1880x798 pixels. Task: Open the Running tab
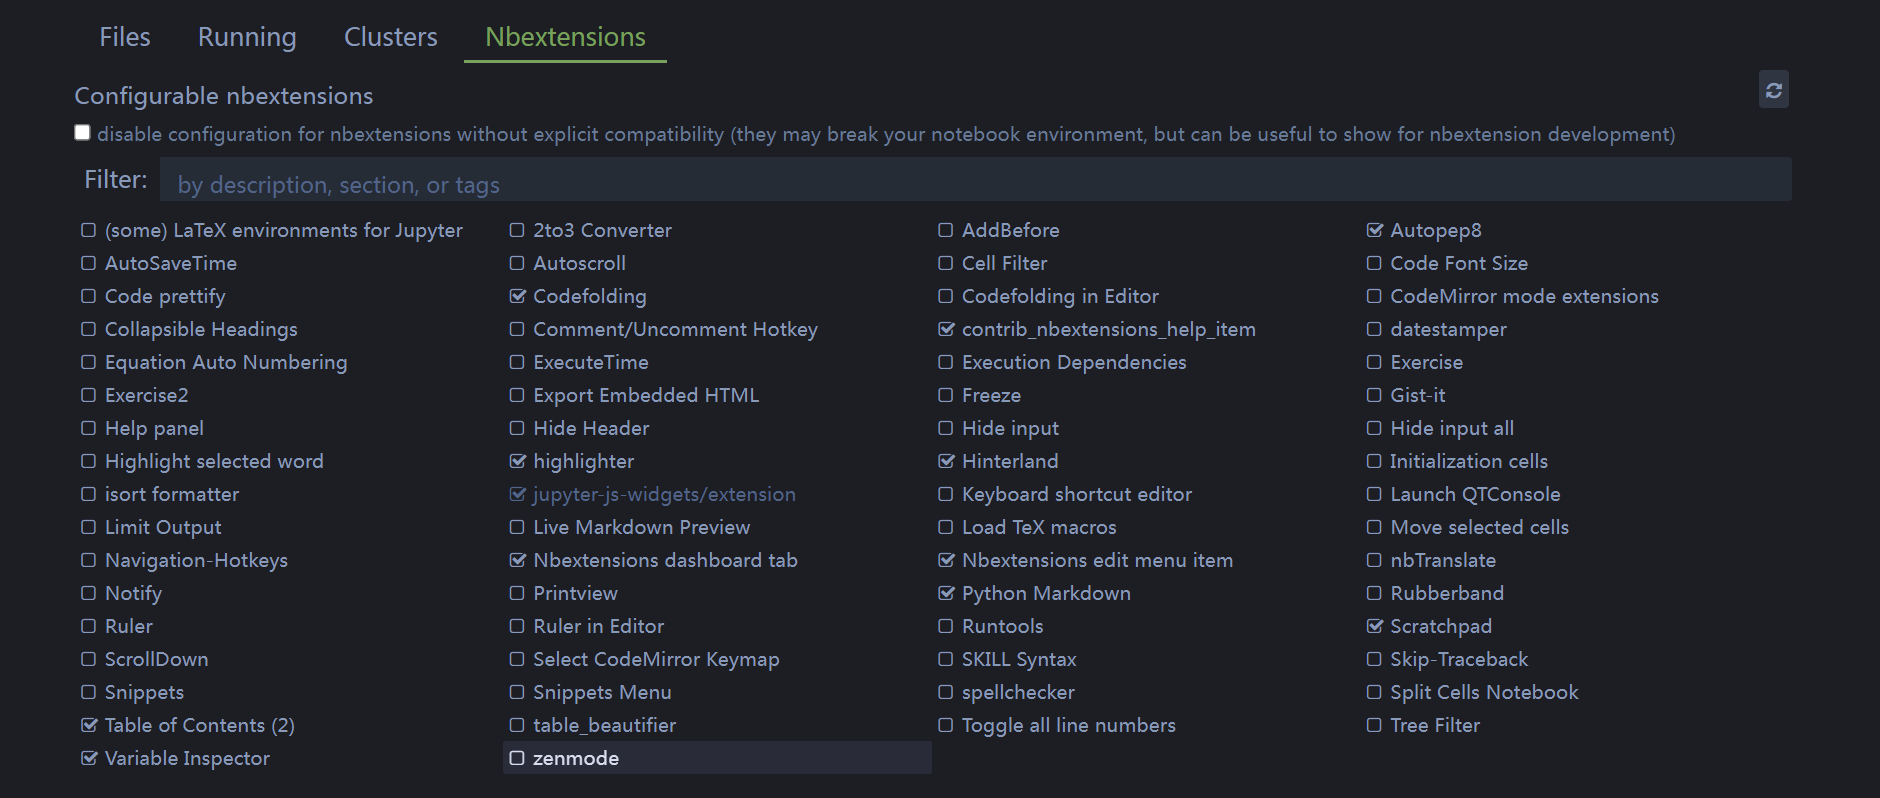pos(247,37)
